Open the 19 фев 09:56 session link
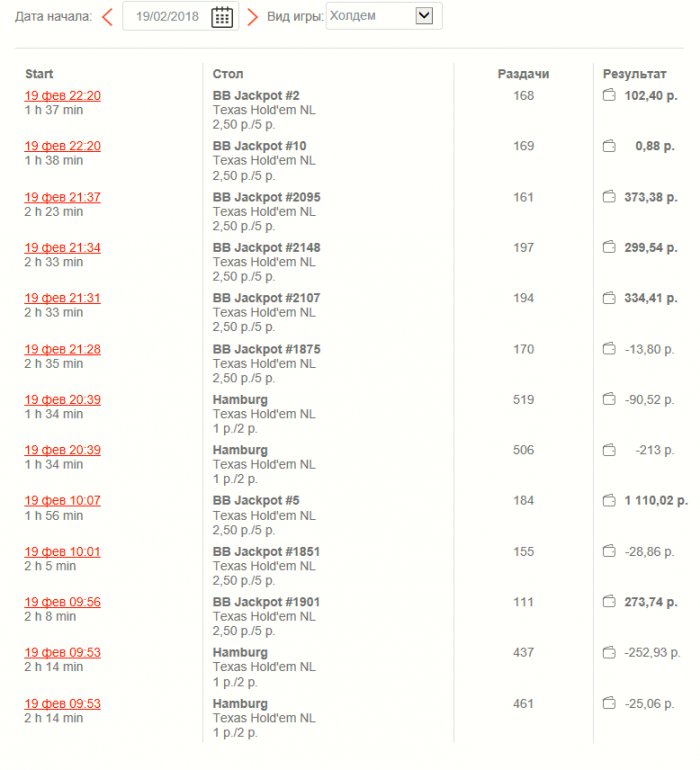 (x=62, y=602)
